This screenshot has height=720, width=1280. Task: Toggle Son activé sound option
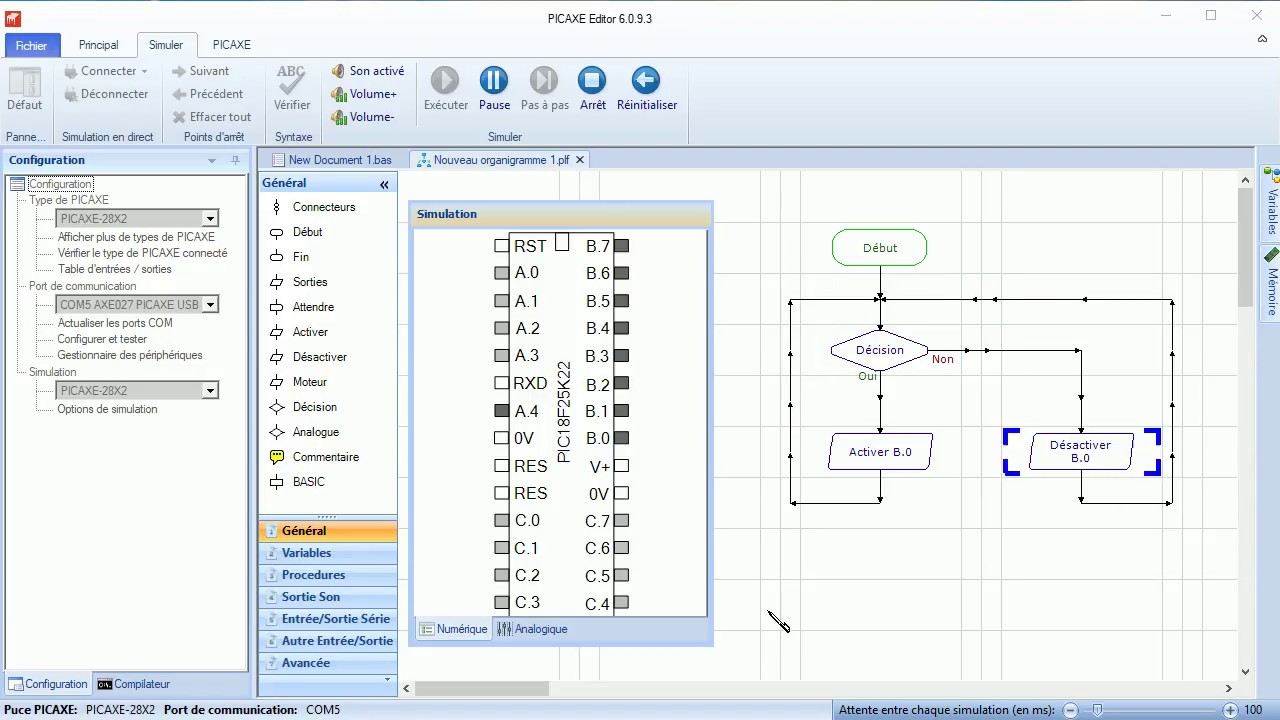click(x=368, y=71)
